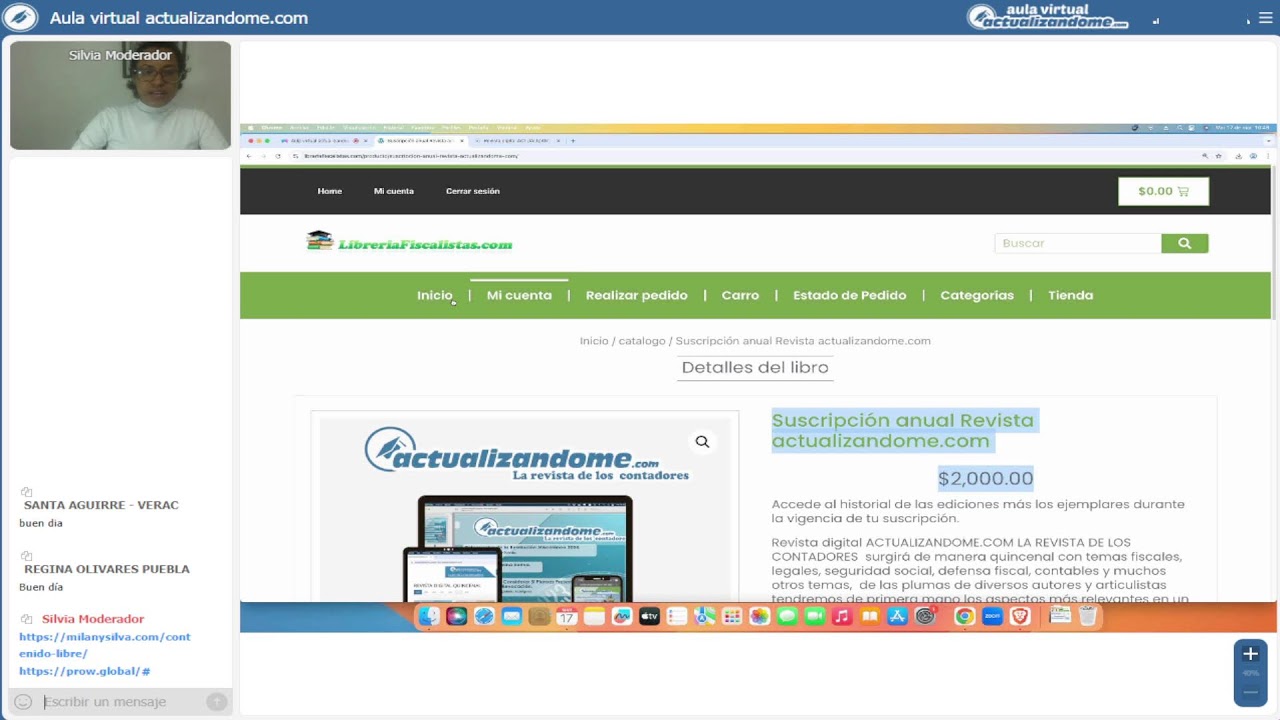Open the prow.global chat link
Screen dimensions: 1280x720
point(85,671)
